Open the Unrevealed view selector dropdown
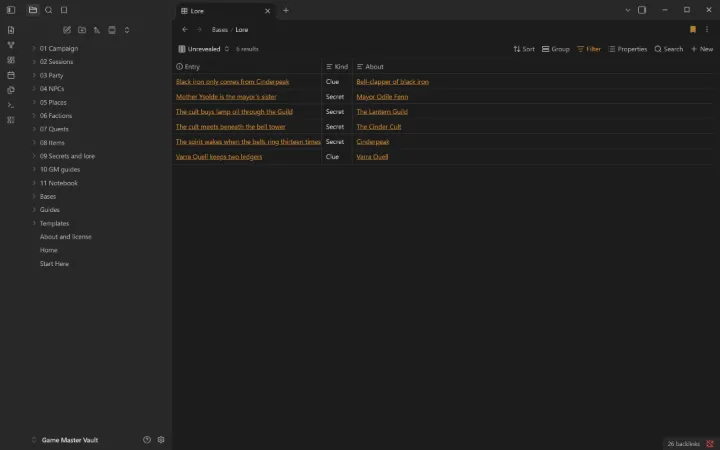The height and width of the screenshot is (450, 720). point(203,49)
